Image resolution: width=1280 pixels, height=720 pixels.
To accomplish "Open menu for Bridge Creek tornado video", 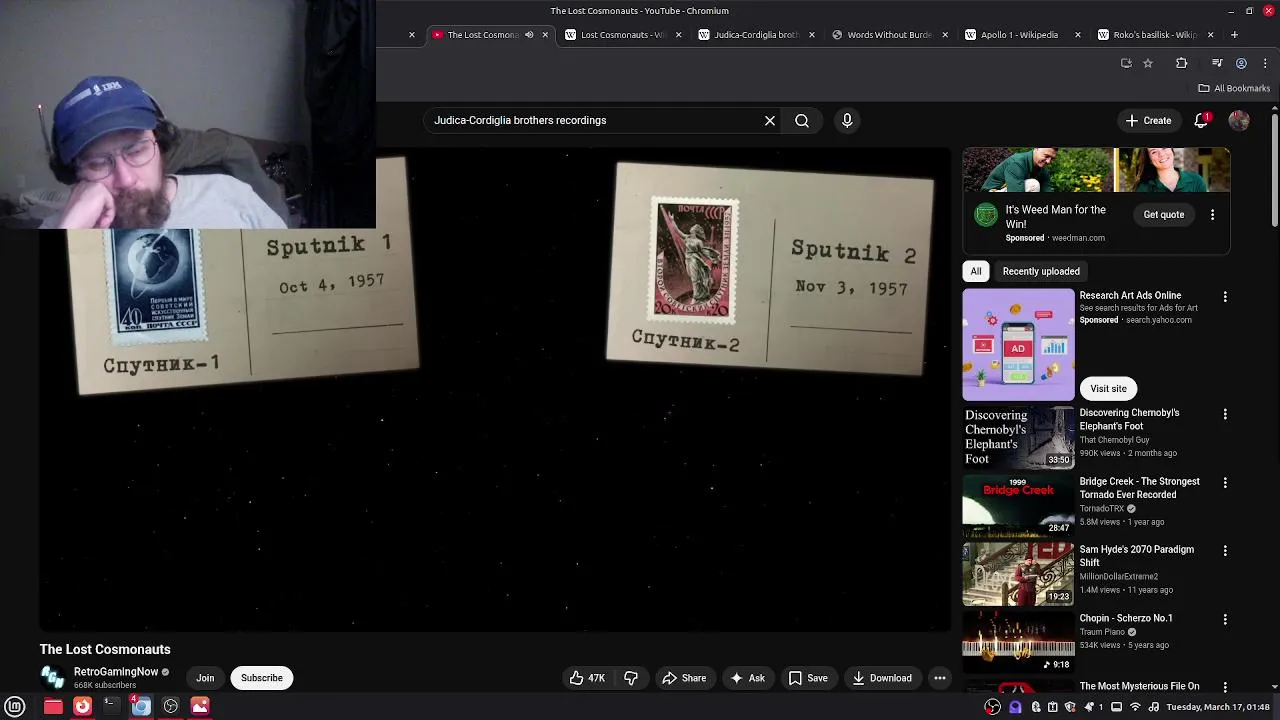I will [1225, 482].
